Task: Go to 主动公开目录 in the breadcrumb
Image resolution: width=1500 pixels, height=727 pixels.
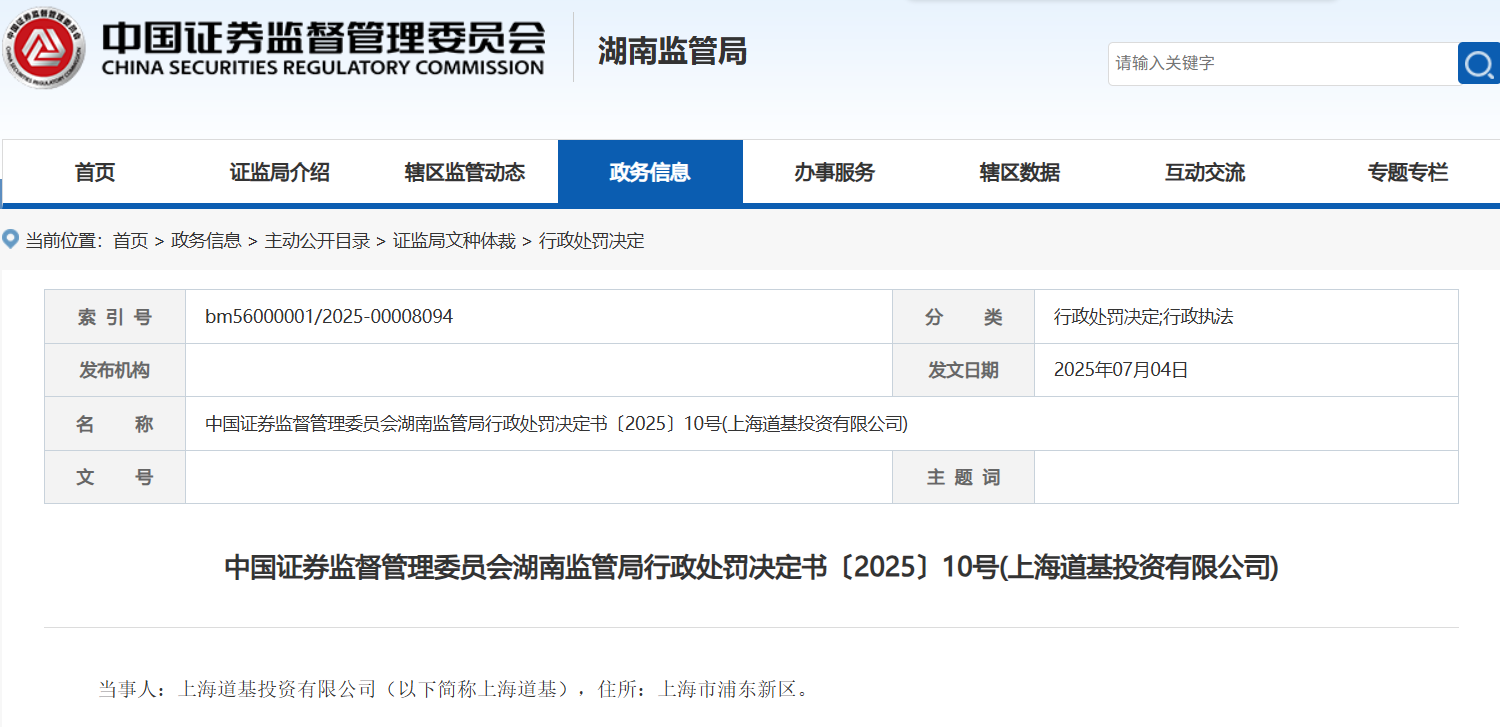Action: click(317, 241)
